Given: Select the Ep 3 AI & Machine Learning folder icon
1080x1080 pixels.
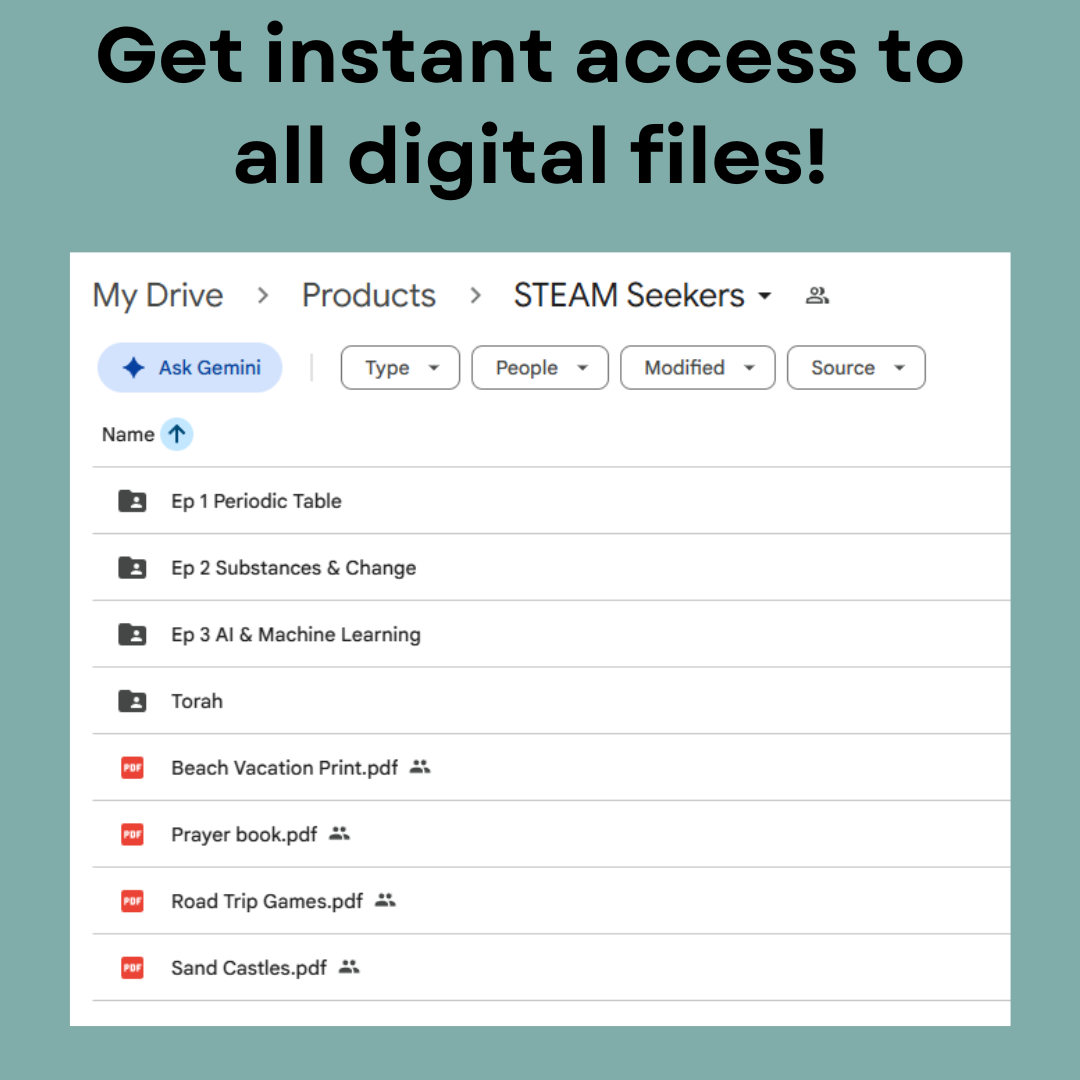Looking at the screenshot, I should (132, 634).
